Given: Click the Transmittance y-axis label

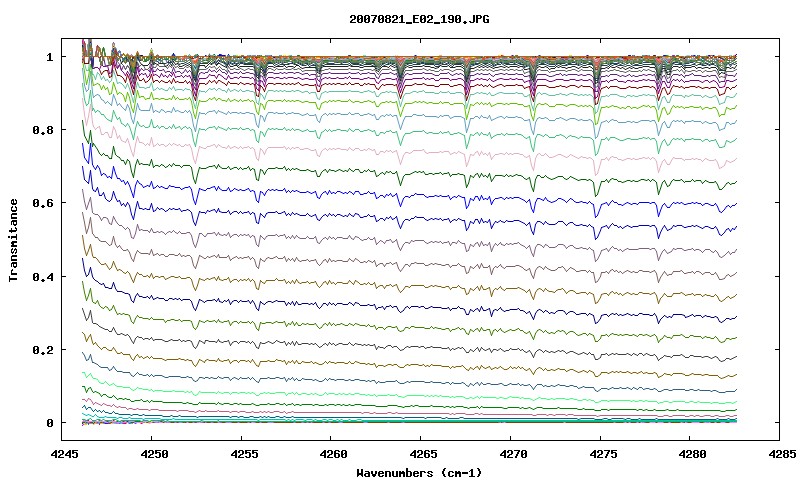Looking at the screenshot, I should [x=13, y=240].
